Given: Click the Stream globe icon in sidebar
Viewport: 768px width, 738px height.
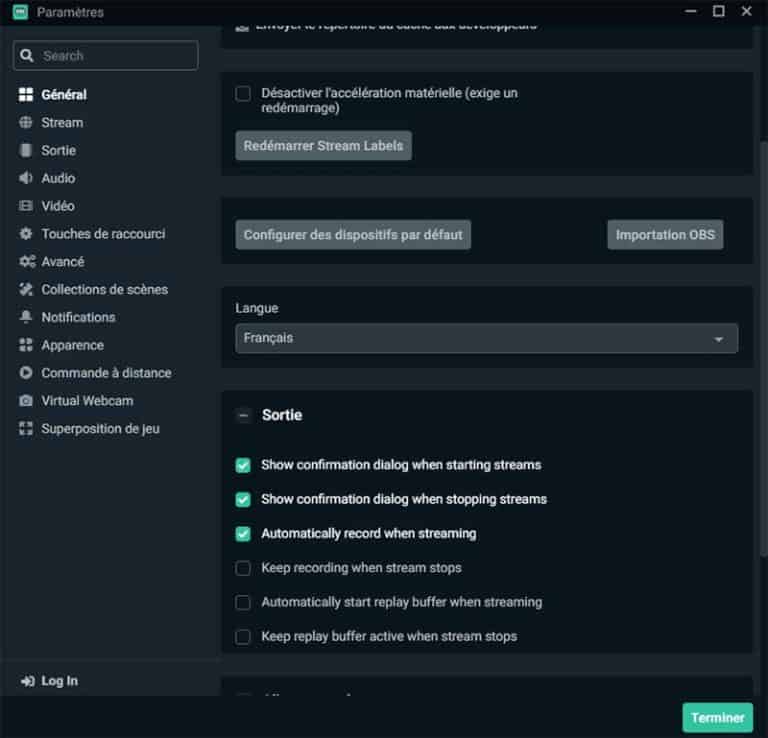Looking at the screenshot, I should (x=26, y=123).
